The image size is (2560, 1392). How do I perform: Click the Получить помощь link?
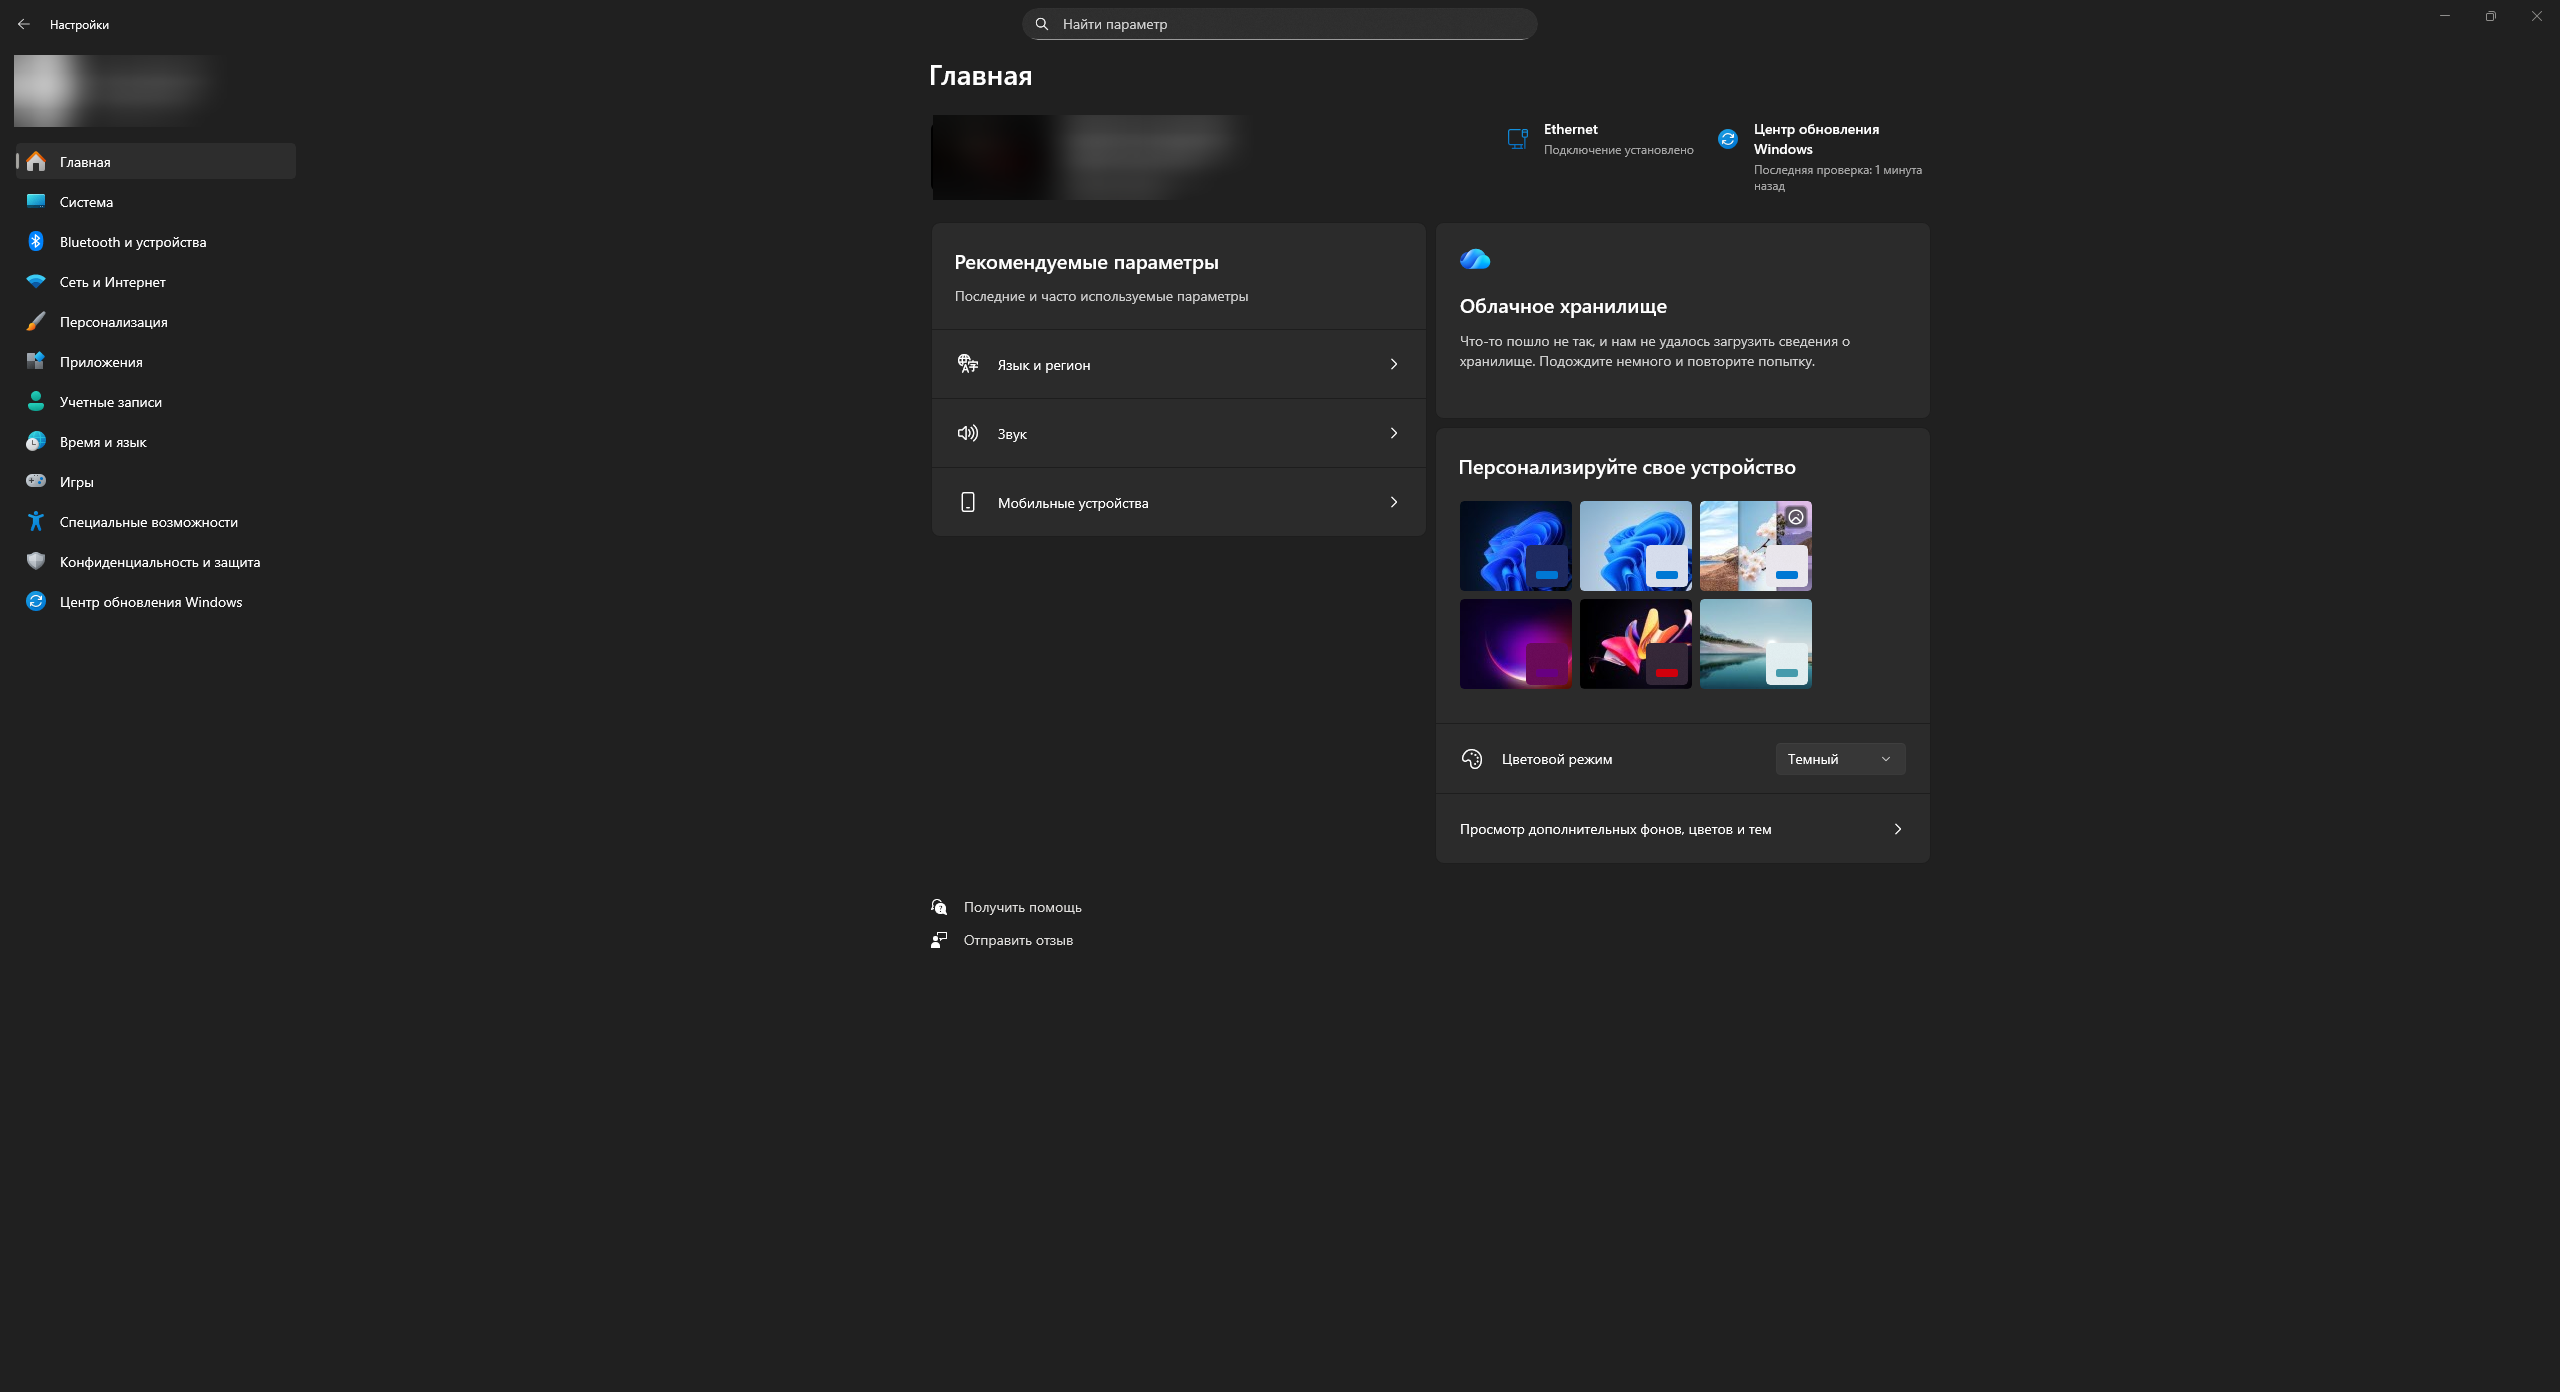pos(1022,907)
